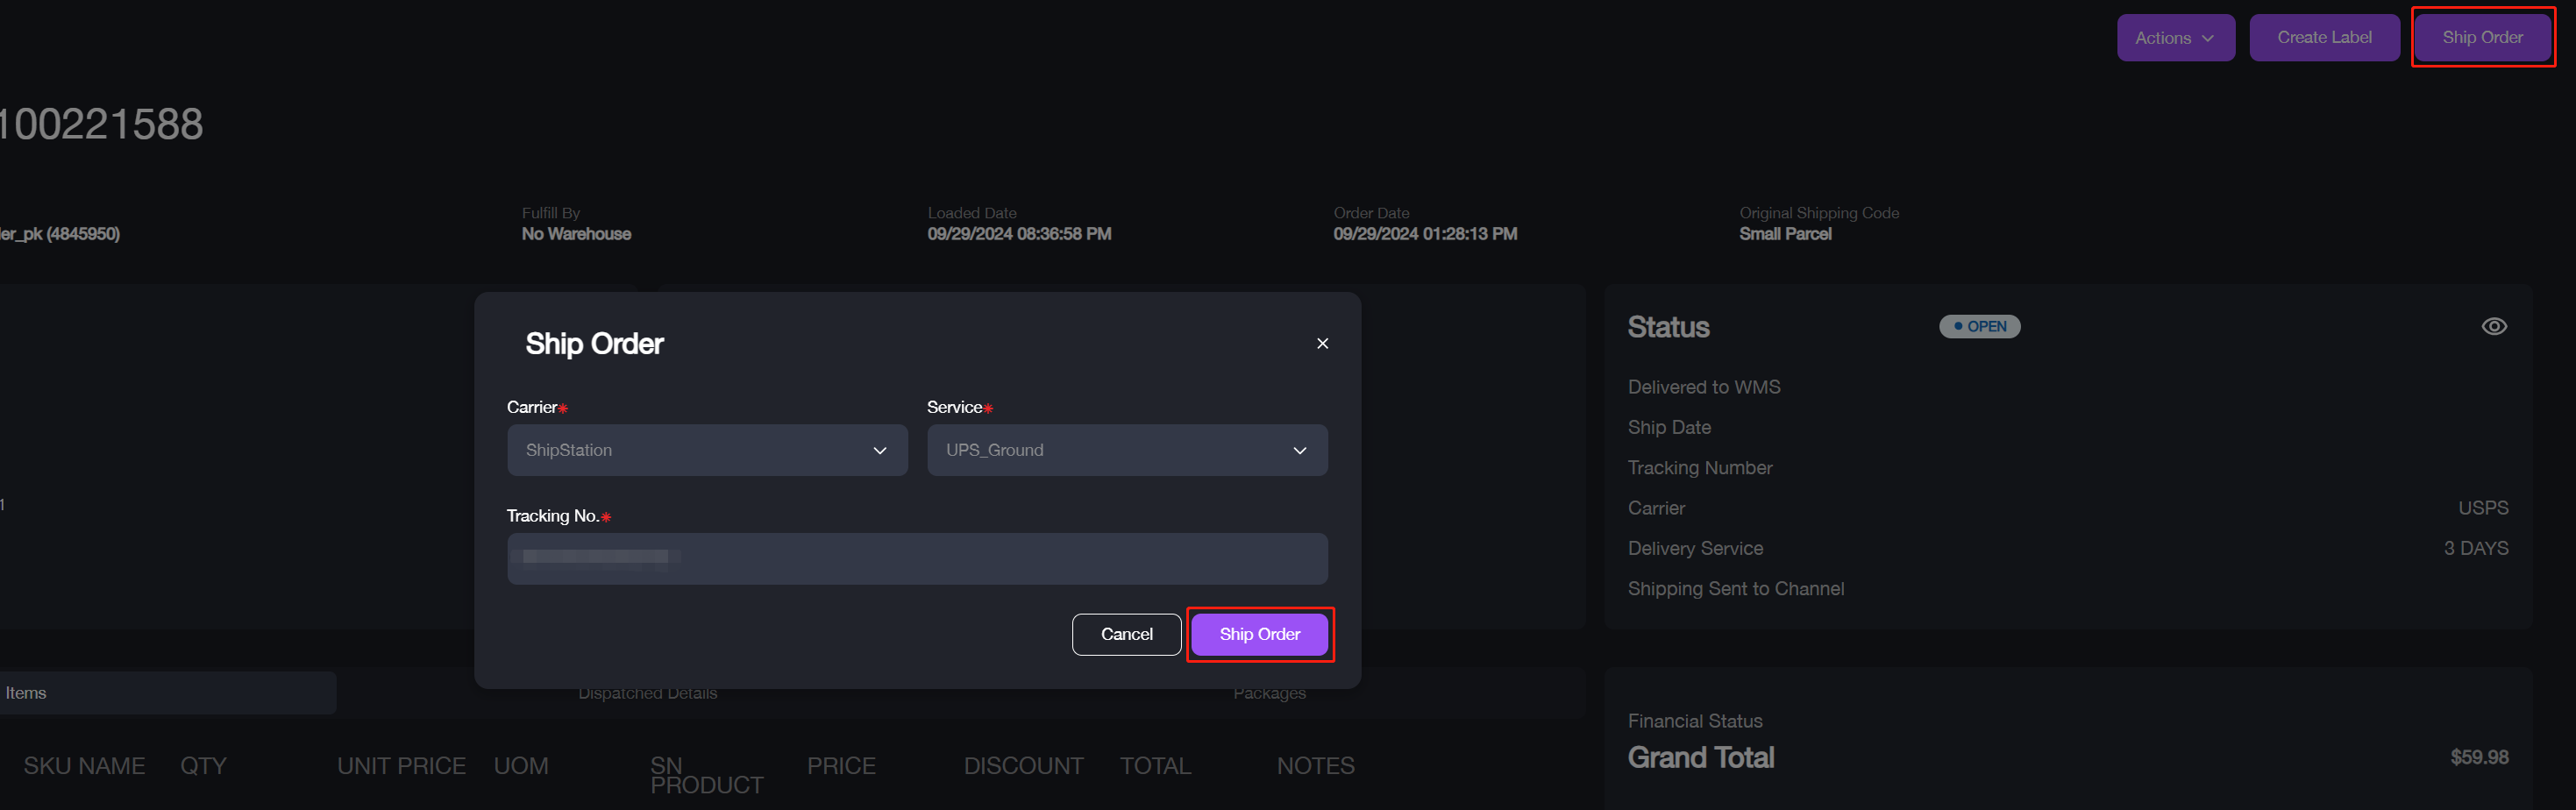
Task: Open the Dispatched Details tab
Action: click(x=647, y=692)
